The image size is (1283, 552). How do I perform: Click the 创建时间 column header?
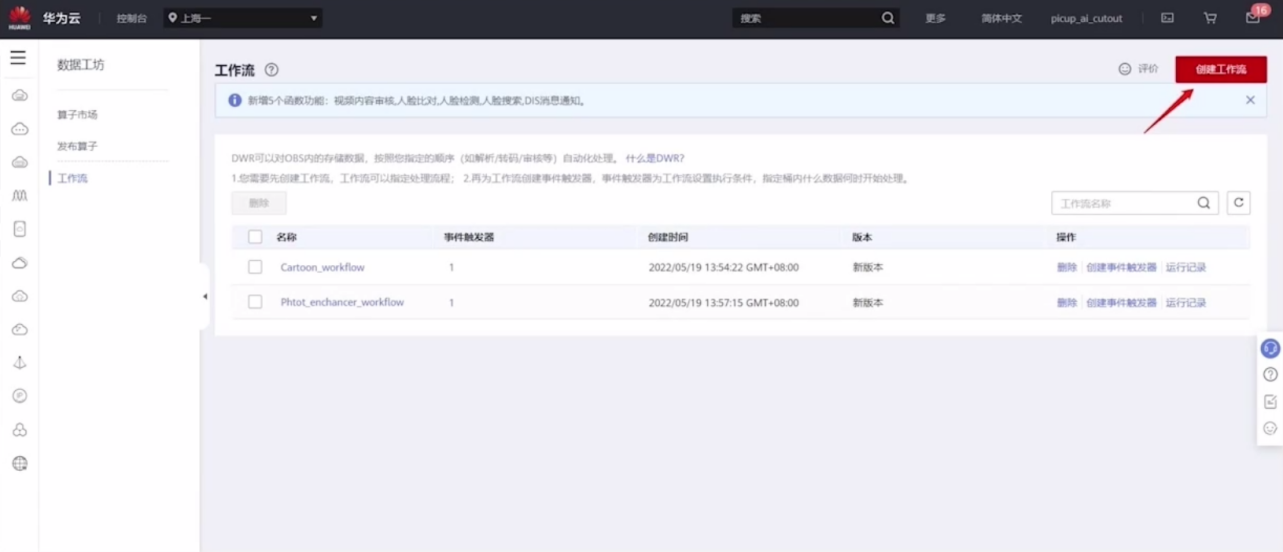coord(668,237)
